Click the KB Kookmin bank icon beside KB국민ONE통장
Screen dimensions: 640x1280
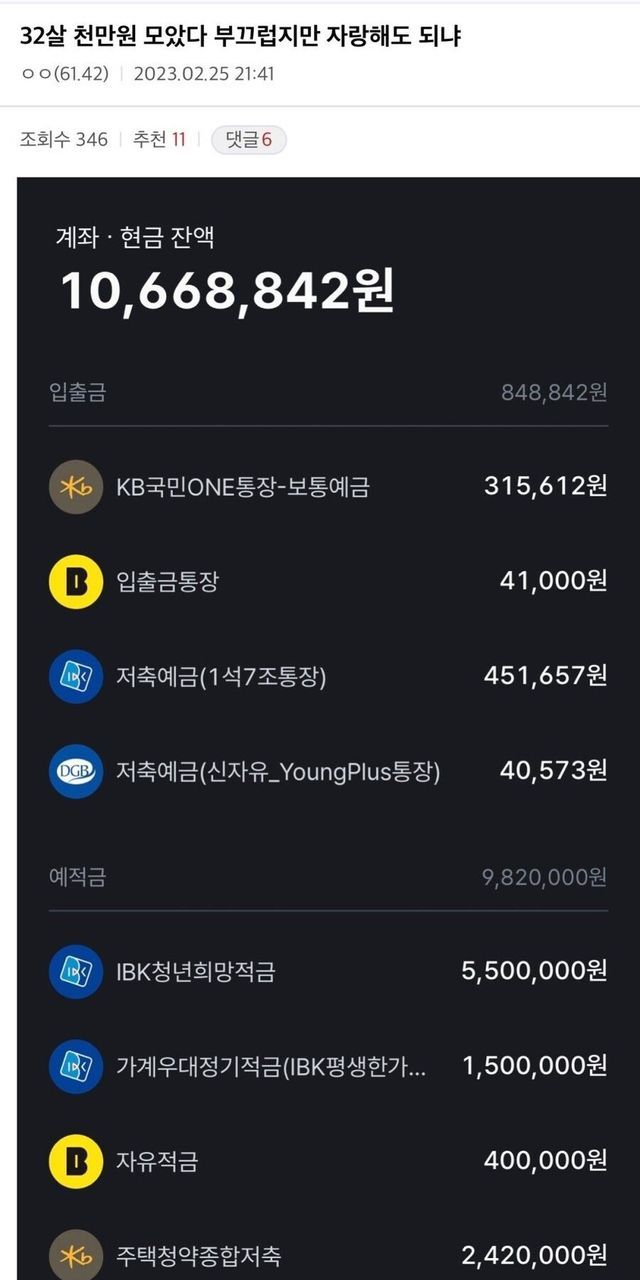(76, 487)
